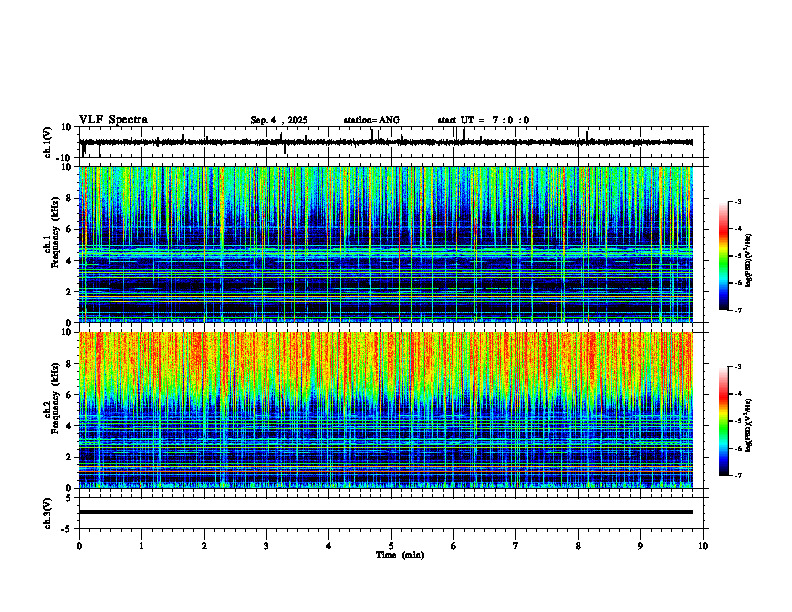This screenshot has height=612, width=792.
Task: Click the 'ch.1(V)' waveform axis label
Action: pyautogui.click(x=48, y=142)
